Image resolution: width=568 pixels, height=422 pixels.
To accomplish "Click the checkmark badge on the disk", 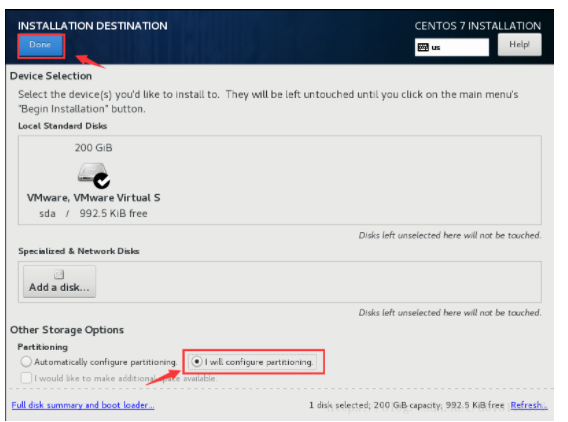I will coord(102,180).
